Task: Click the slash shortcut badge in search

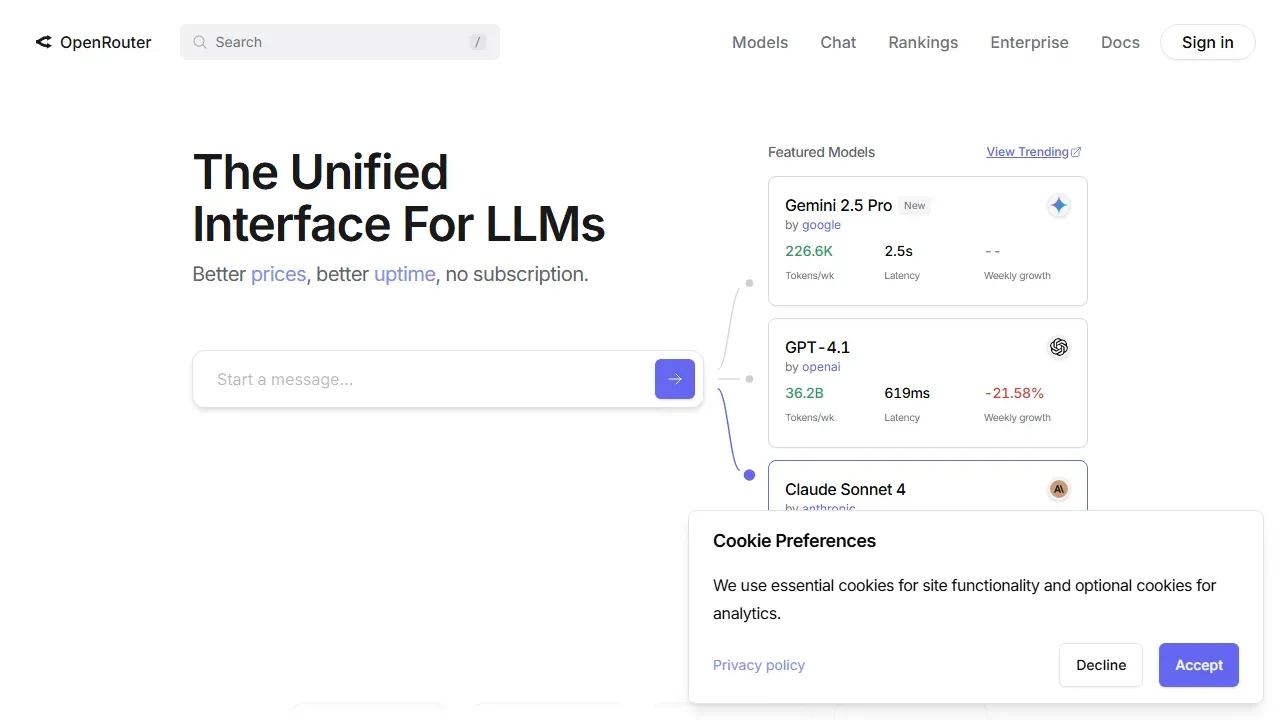Action: point(478,42)
